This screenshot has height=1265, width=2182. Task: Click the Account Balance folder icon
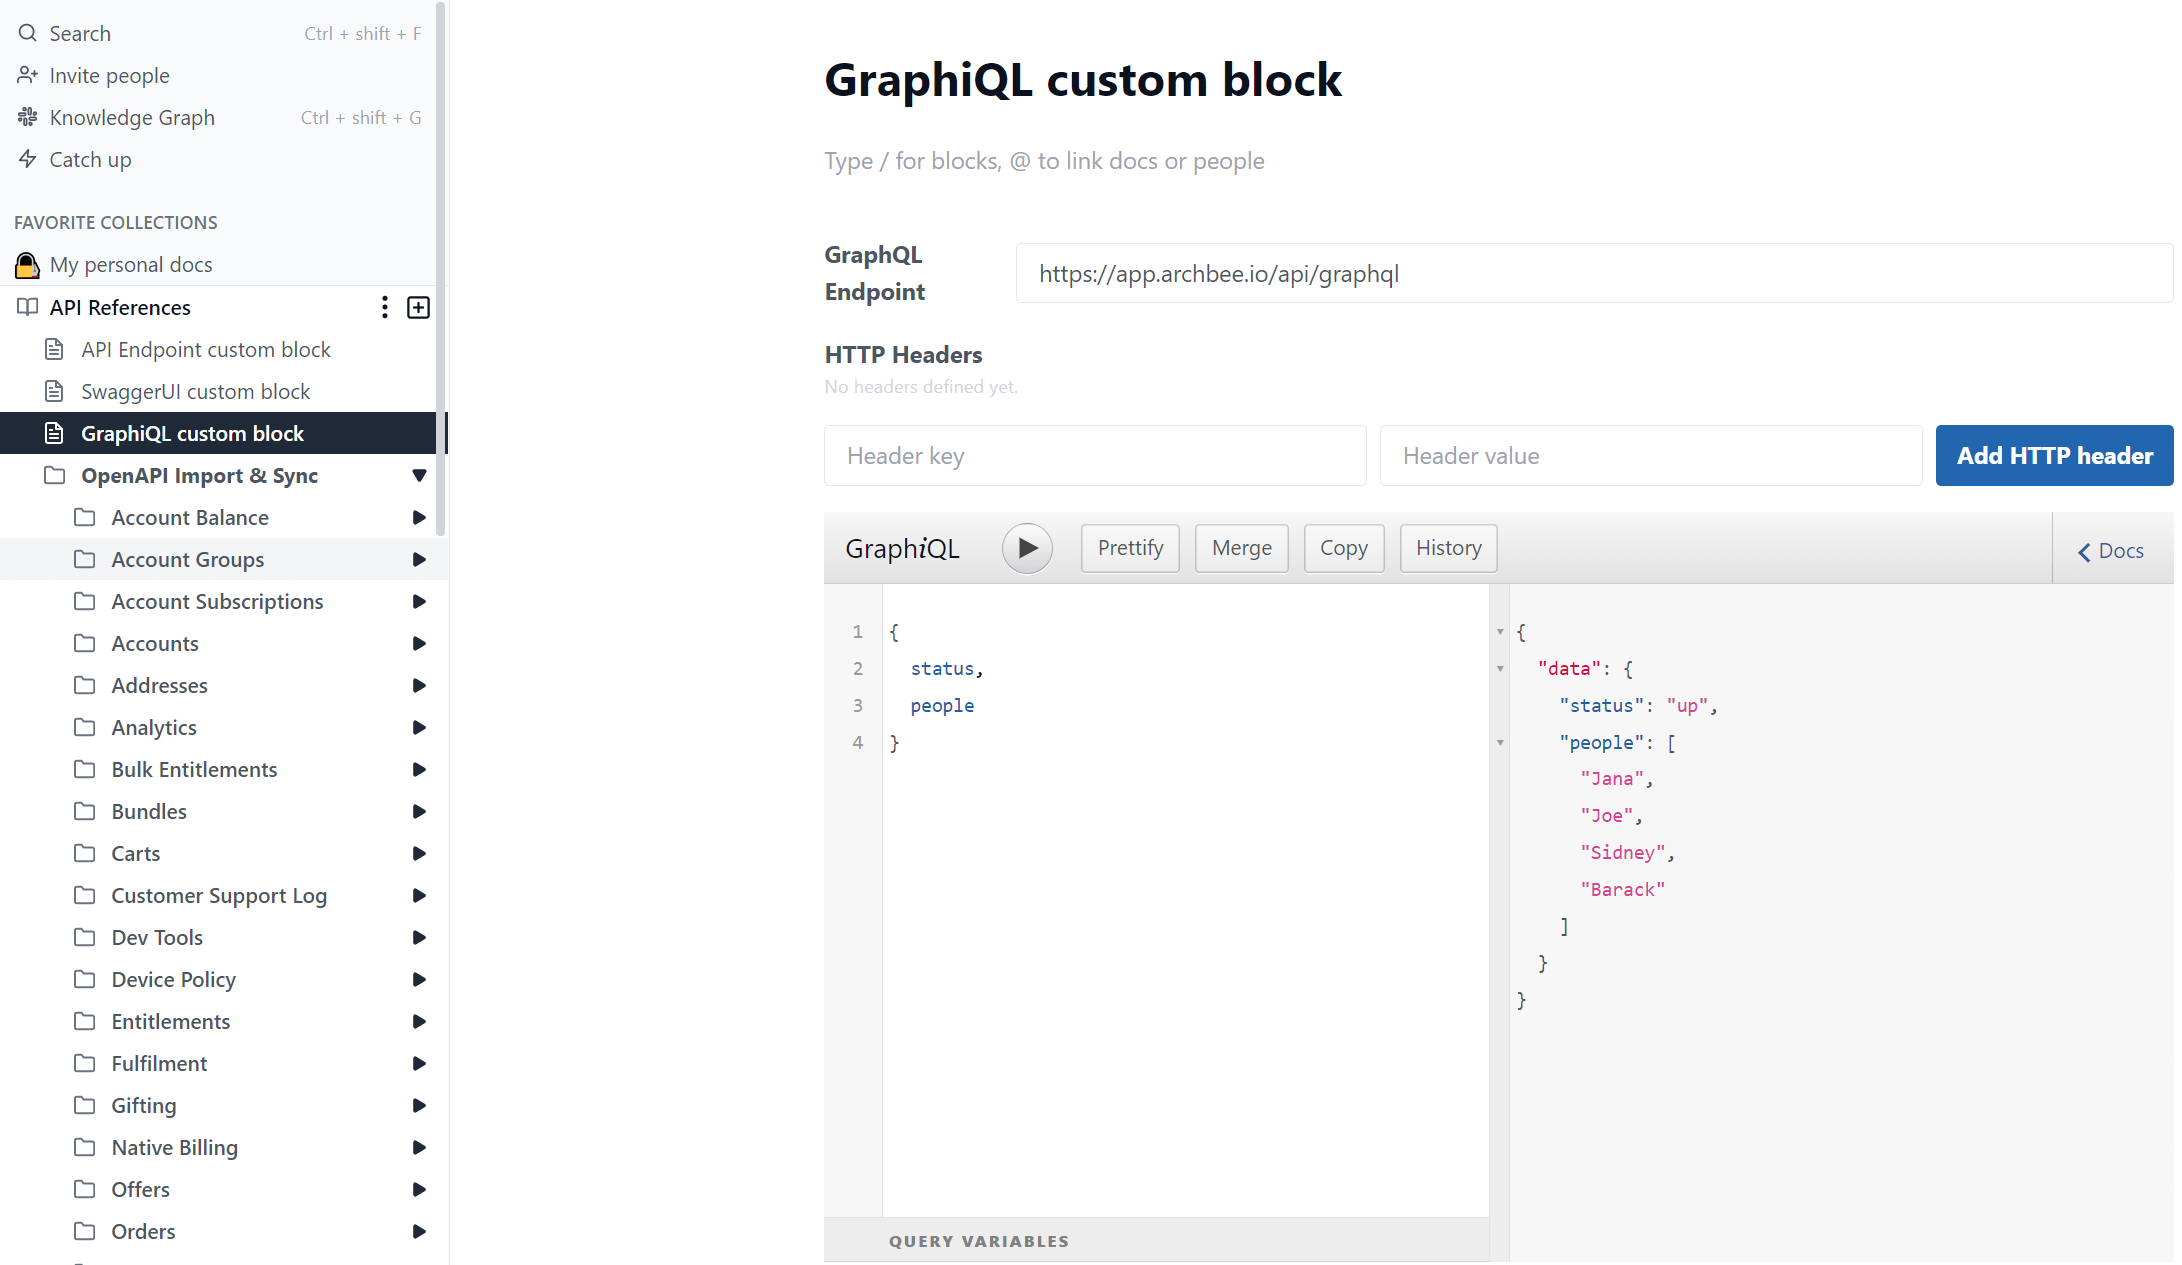click(85, 517)
